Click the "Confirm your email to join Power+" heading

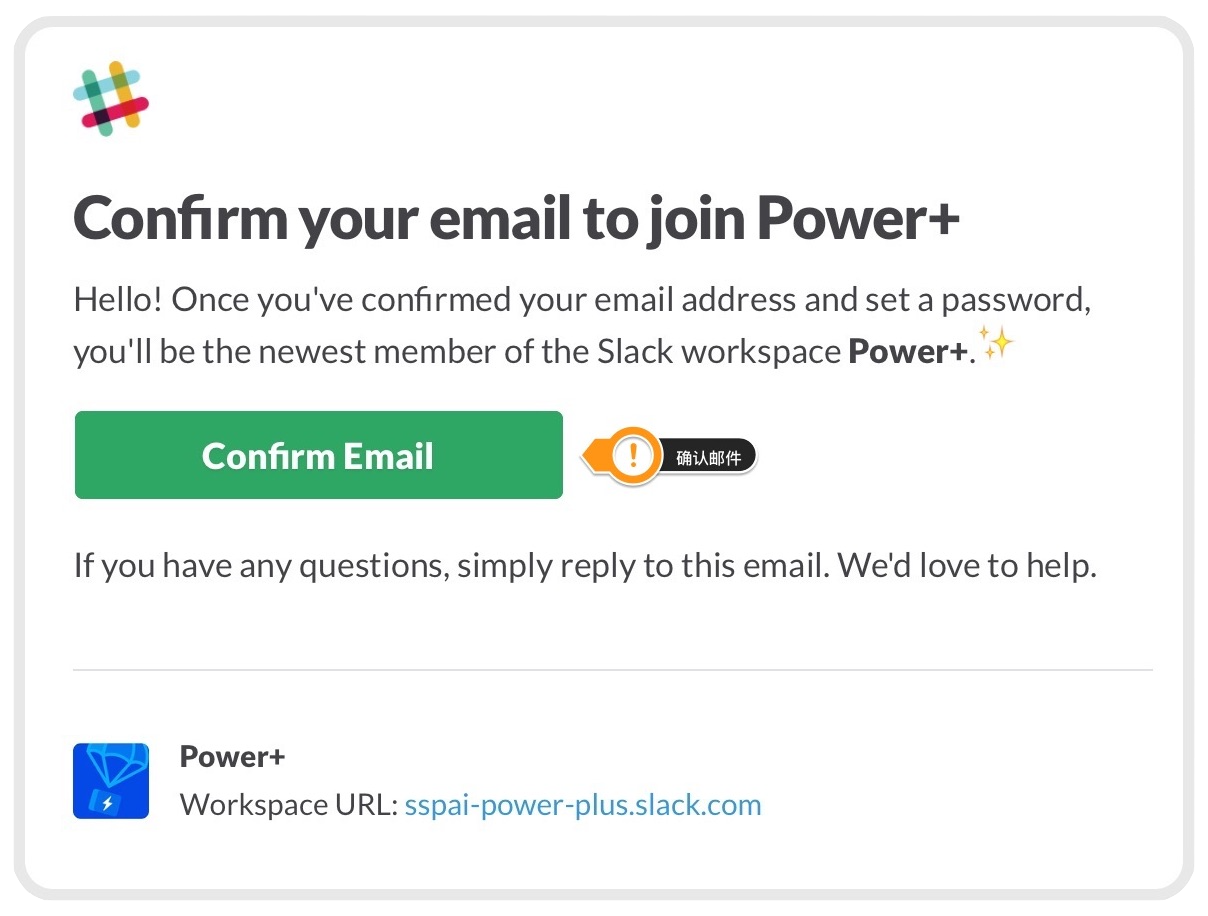[516, 217]
